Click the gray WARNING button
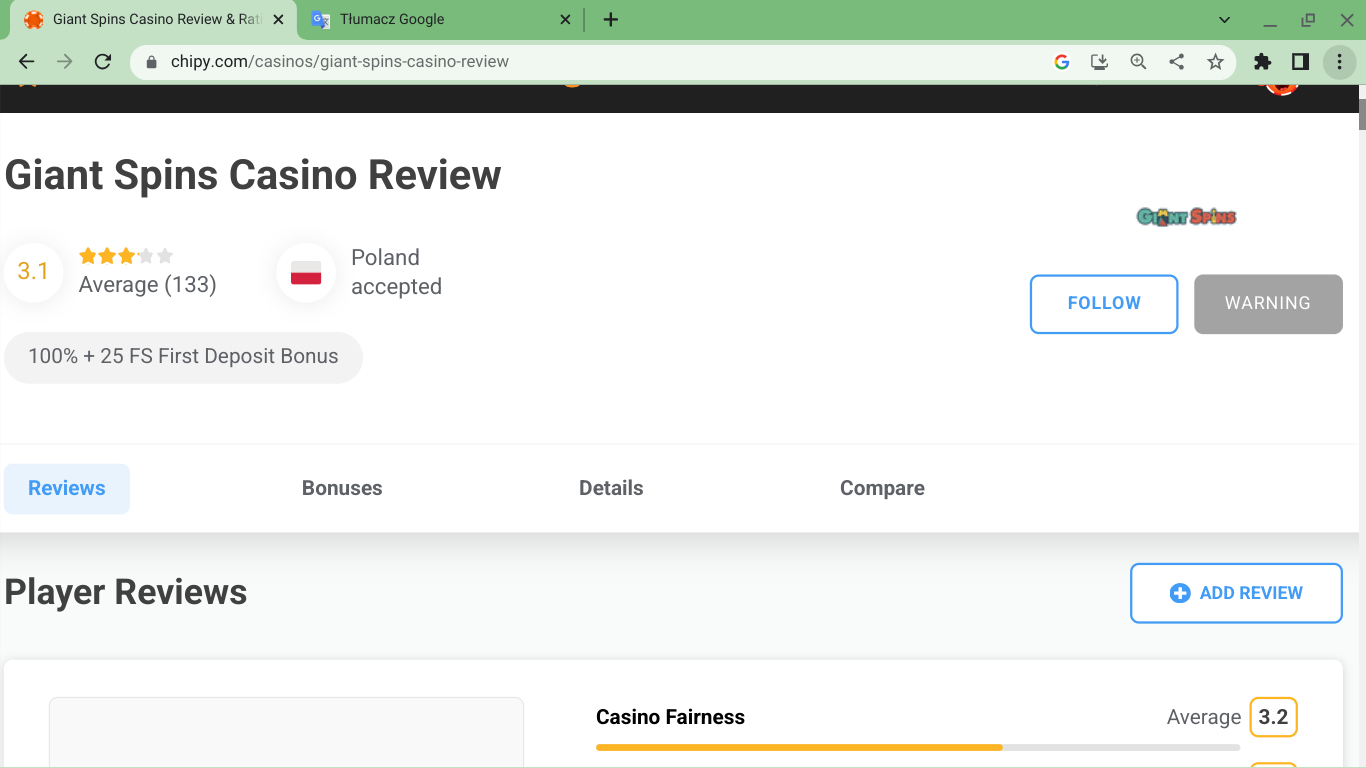The height and width of the screenshot is (768, 1366). 1268,304
